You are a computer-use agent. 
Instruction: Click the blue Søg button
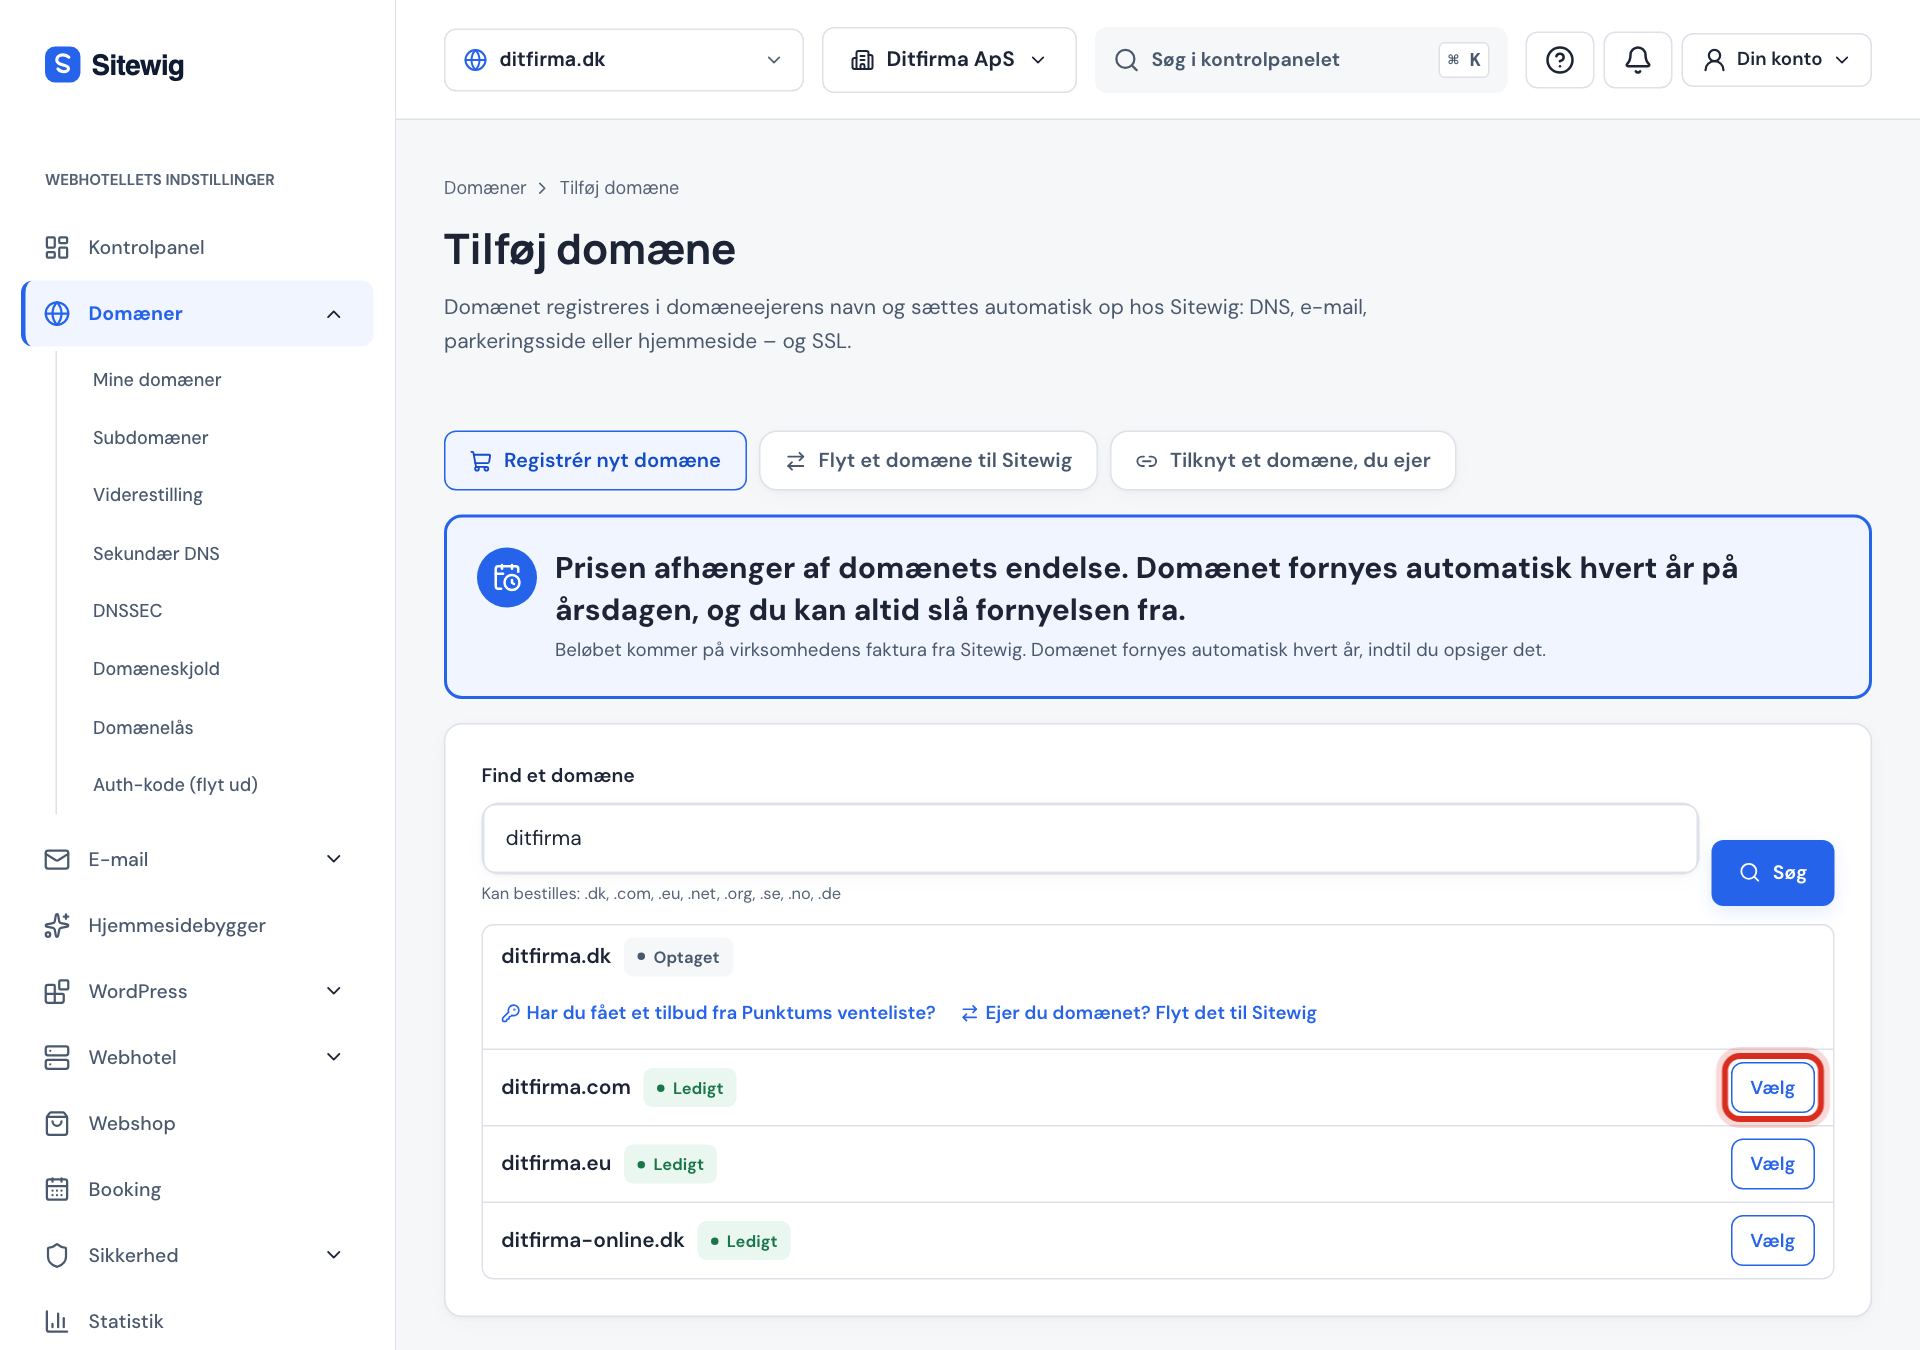pos(1772,872)
